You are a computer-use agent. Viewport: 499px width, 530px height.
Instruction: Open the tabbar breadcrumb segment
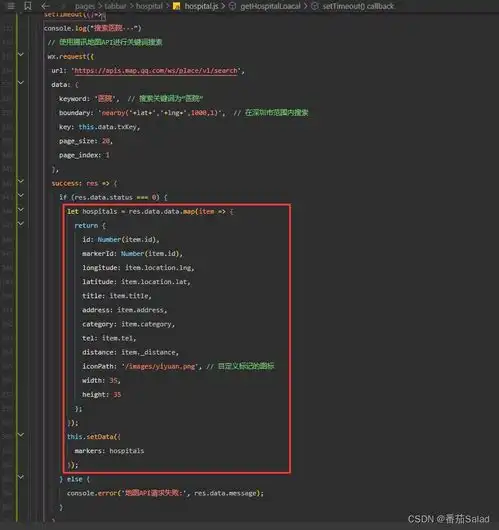(x=115, y=6)
